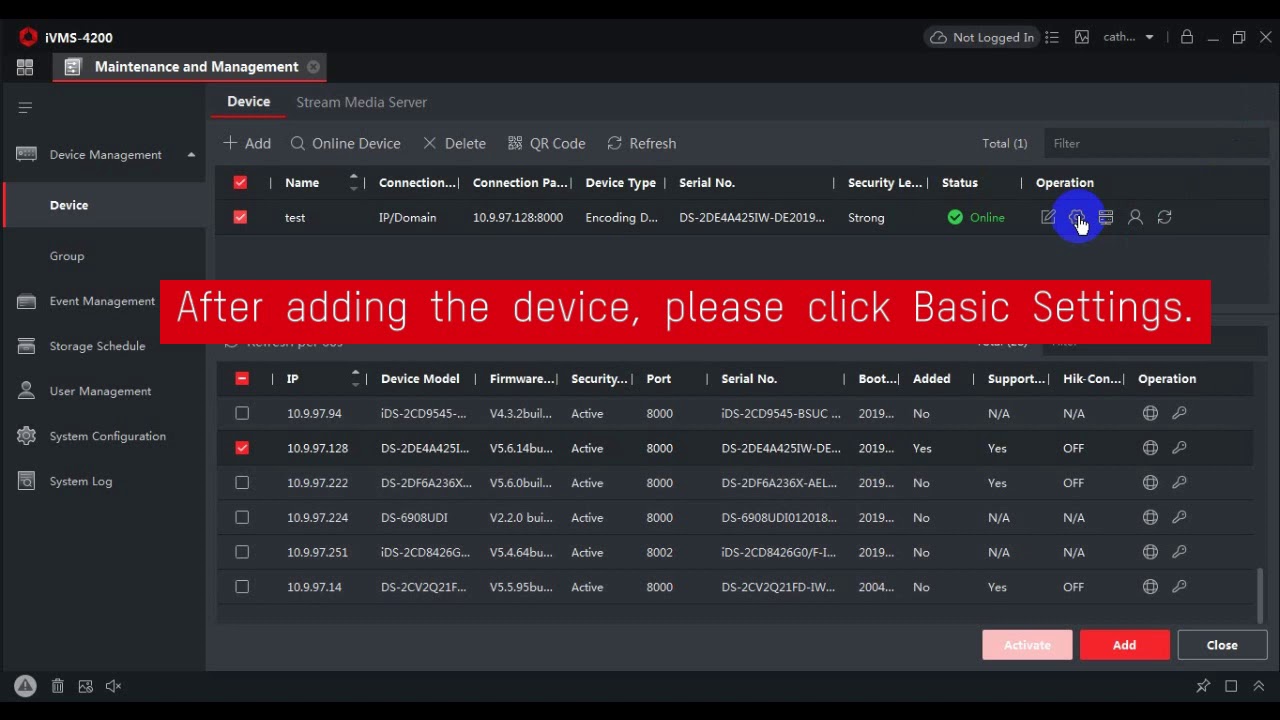Open online user icon for test device
1280x720 pixels.
tap(1135, 217)
